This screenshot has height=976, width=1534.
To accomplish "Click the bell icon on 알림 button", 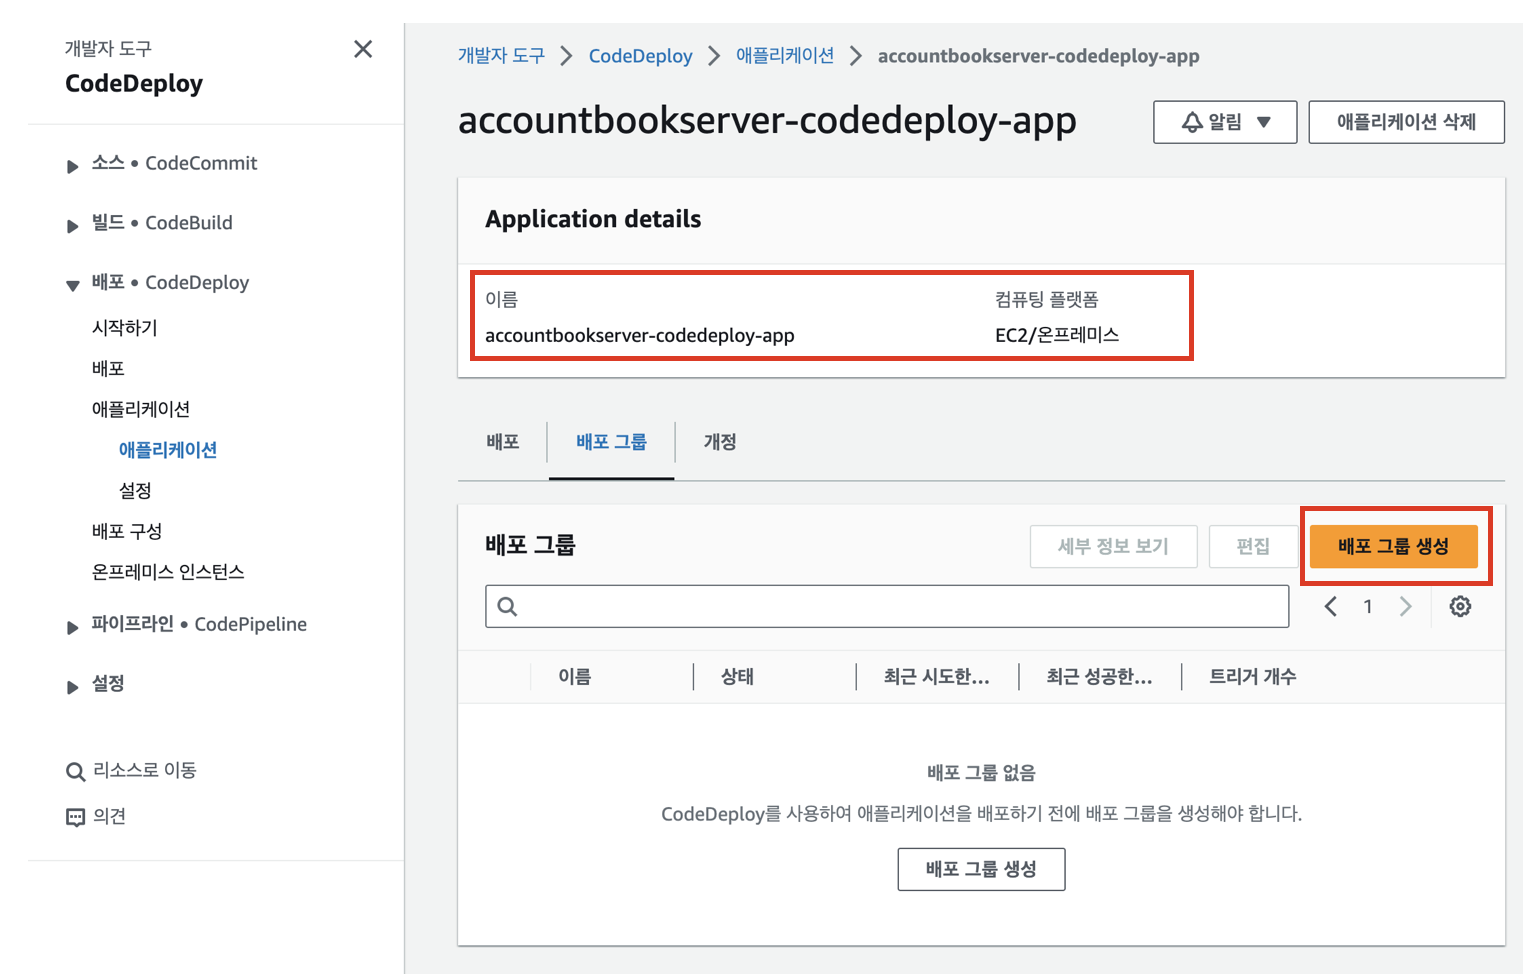I will click(x=1192, y=122).
